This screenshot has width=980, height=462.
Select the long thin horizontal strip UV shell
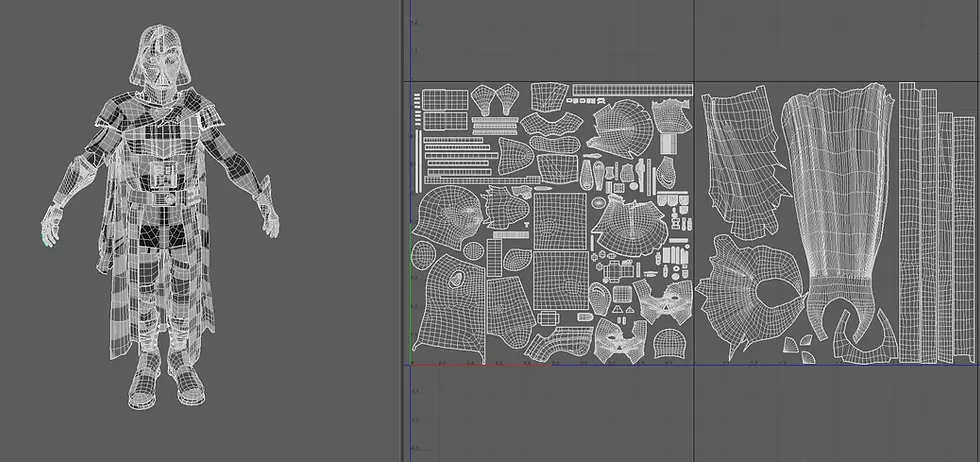632,89
